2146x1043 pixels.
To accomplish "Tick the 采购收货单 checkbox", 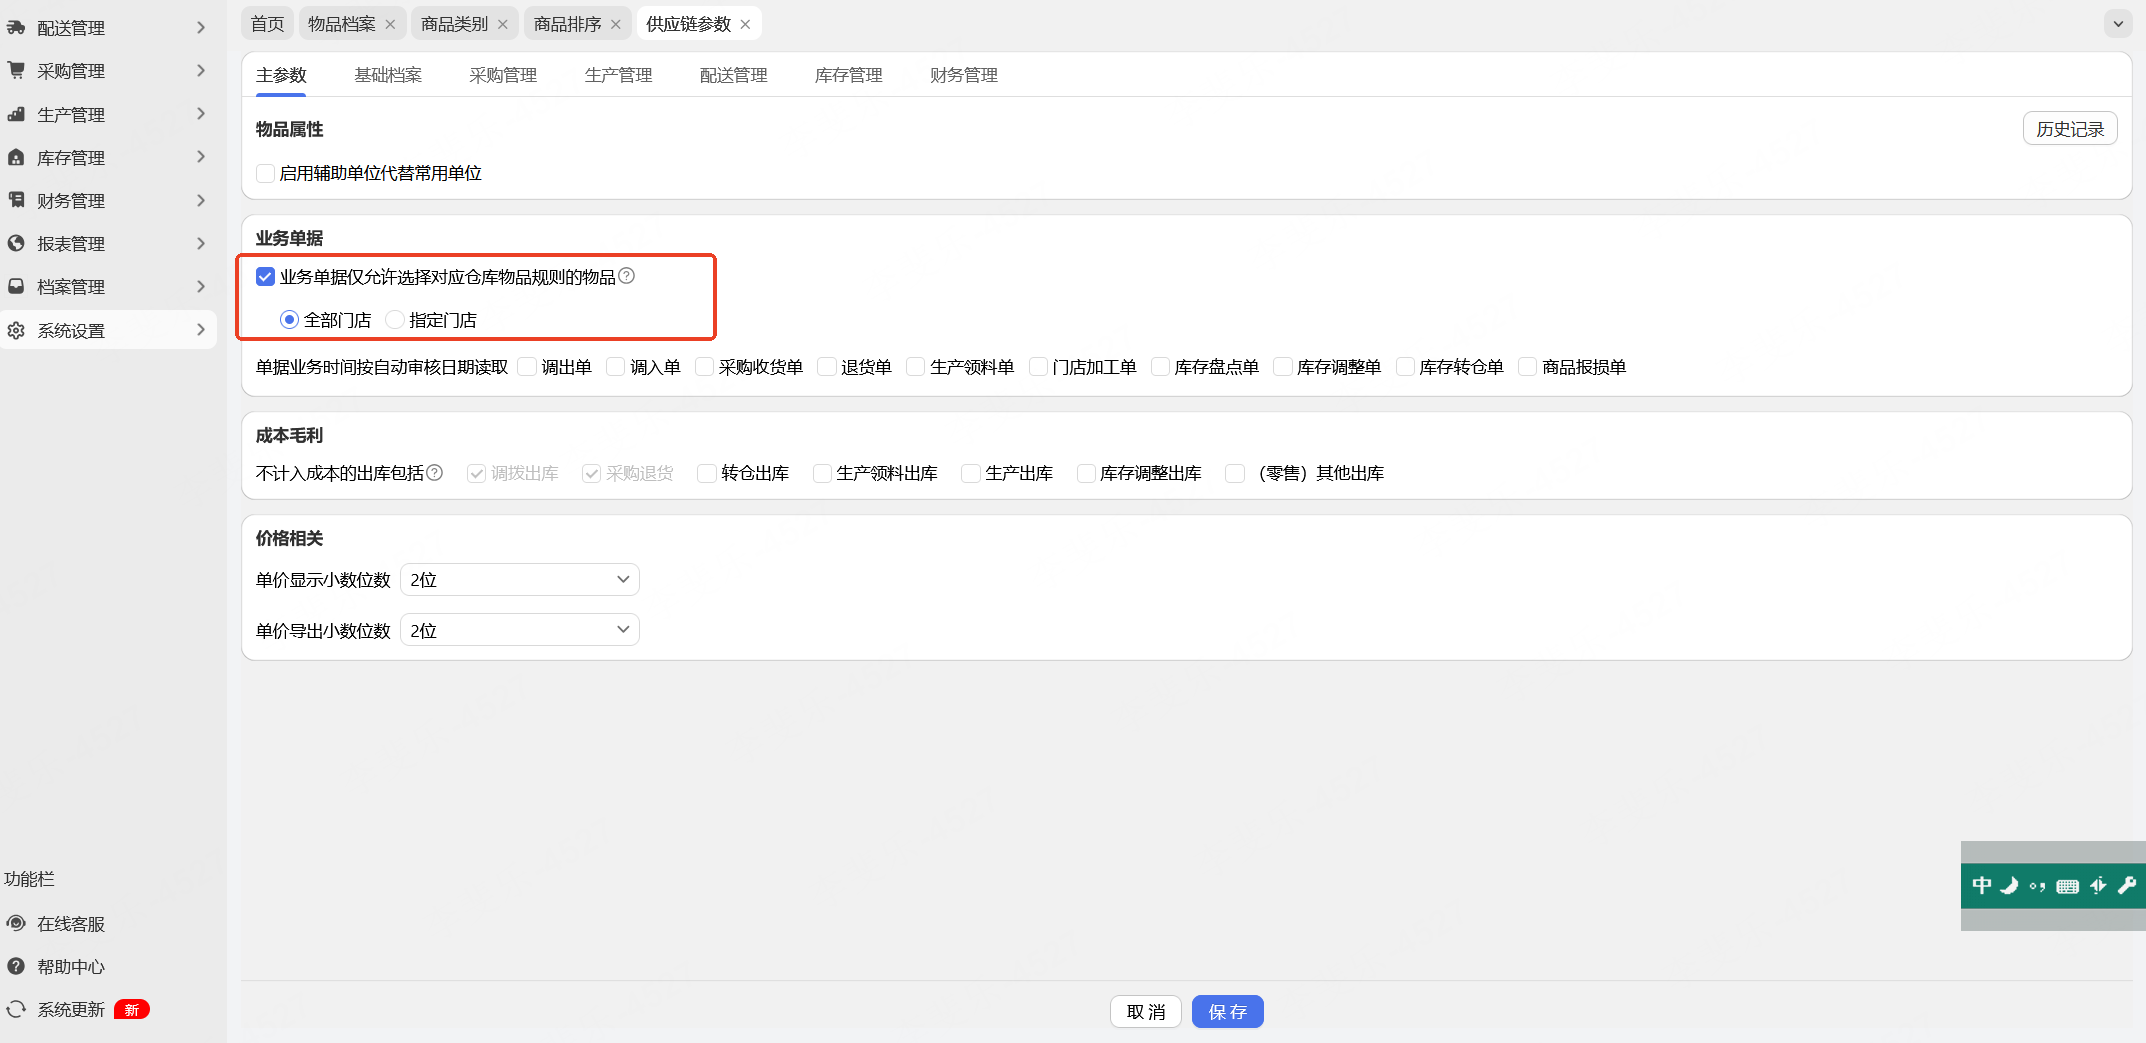I will click(705, 367).
